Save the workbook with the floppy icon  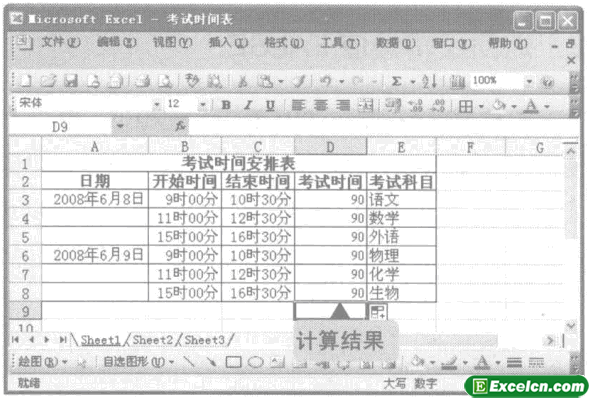(71, 81)
